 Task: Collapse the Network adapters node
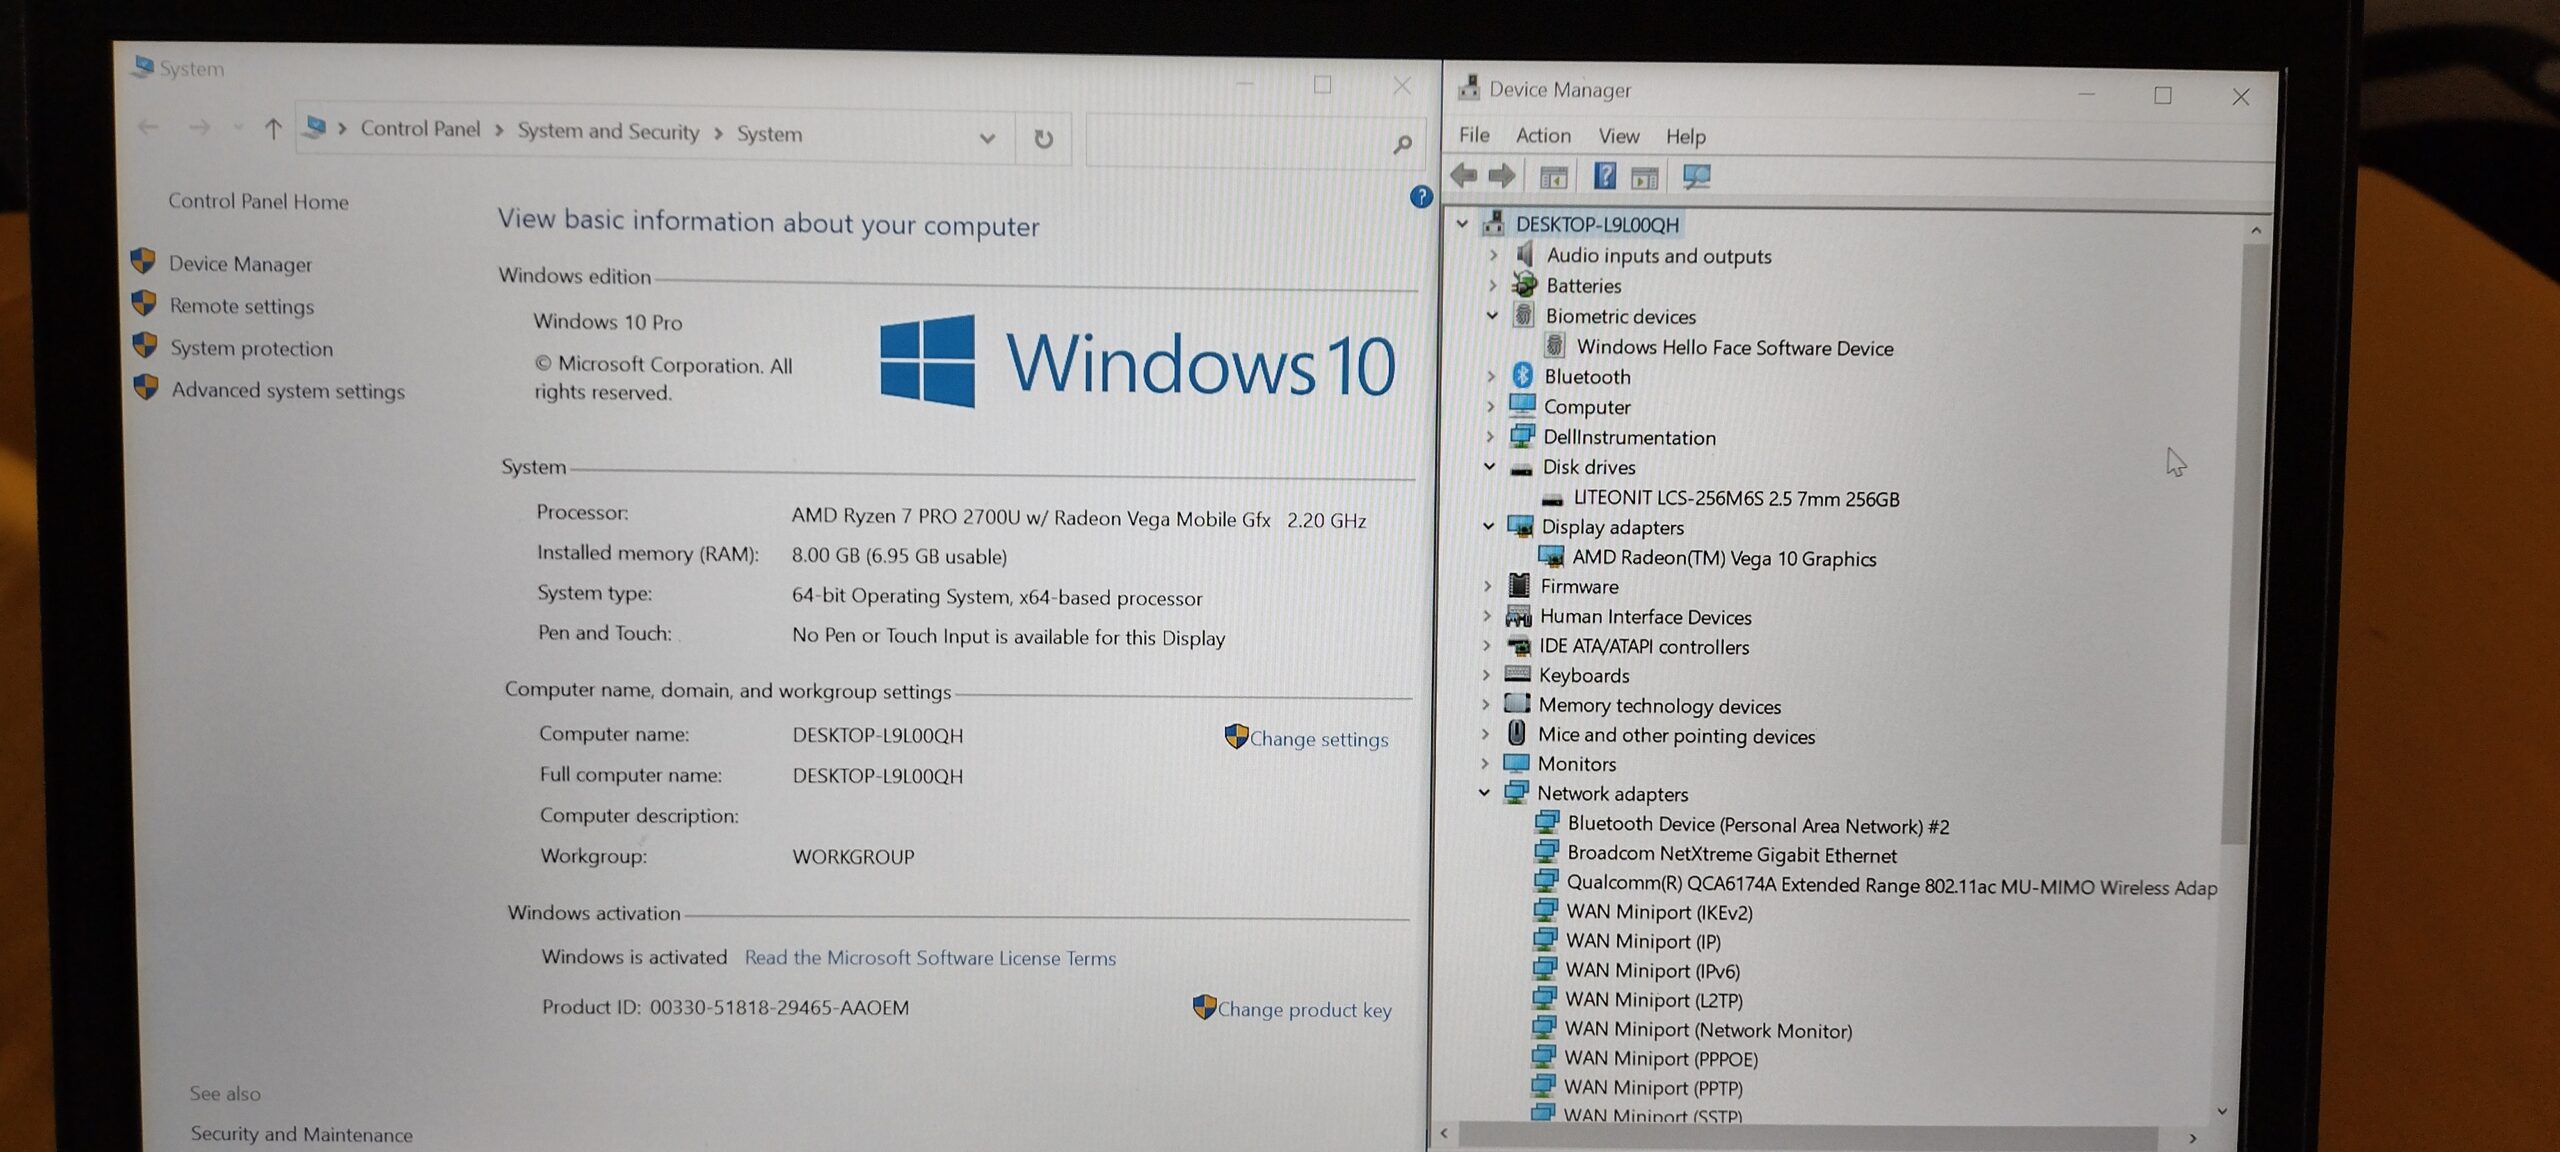[1484, 792]
